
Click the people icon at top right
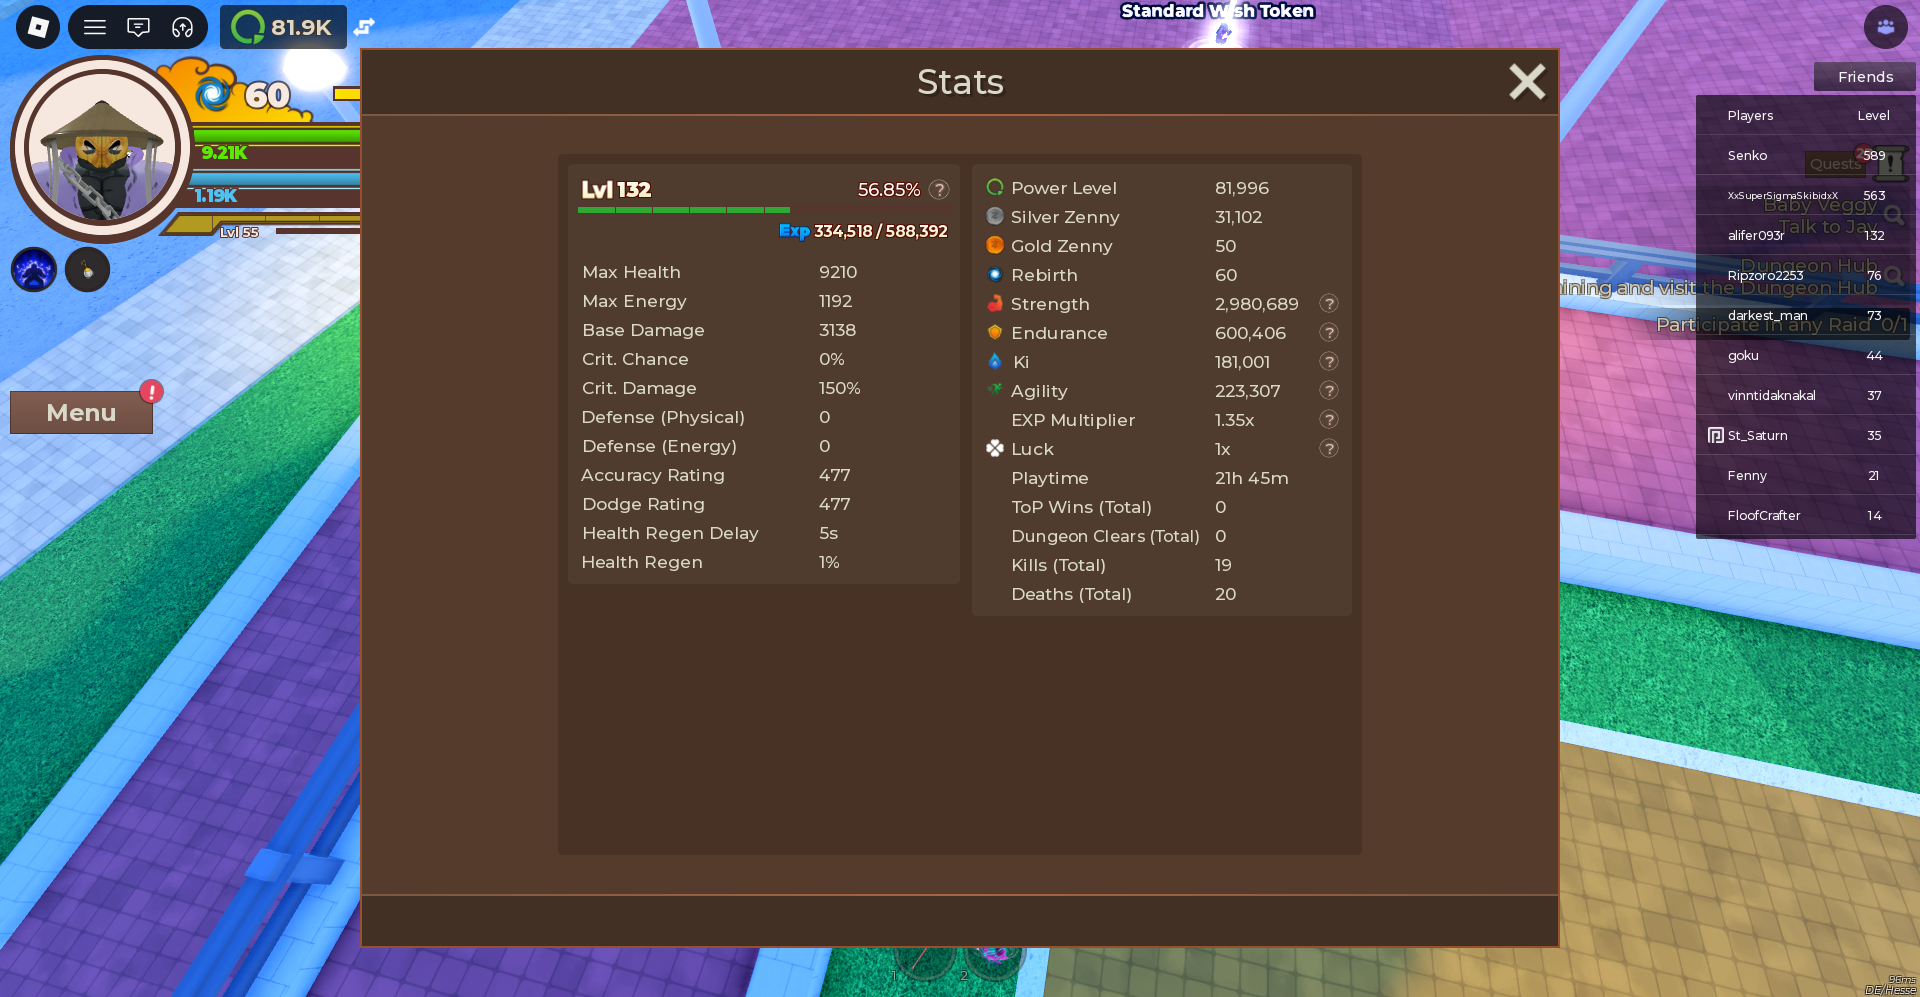(x=1885, y=27)
